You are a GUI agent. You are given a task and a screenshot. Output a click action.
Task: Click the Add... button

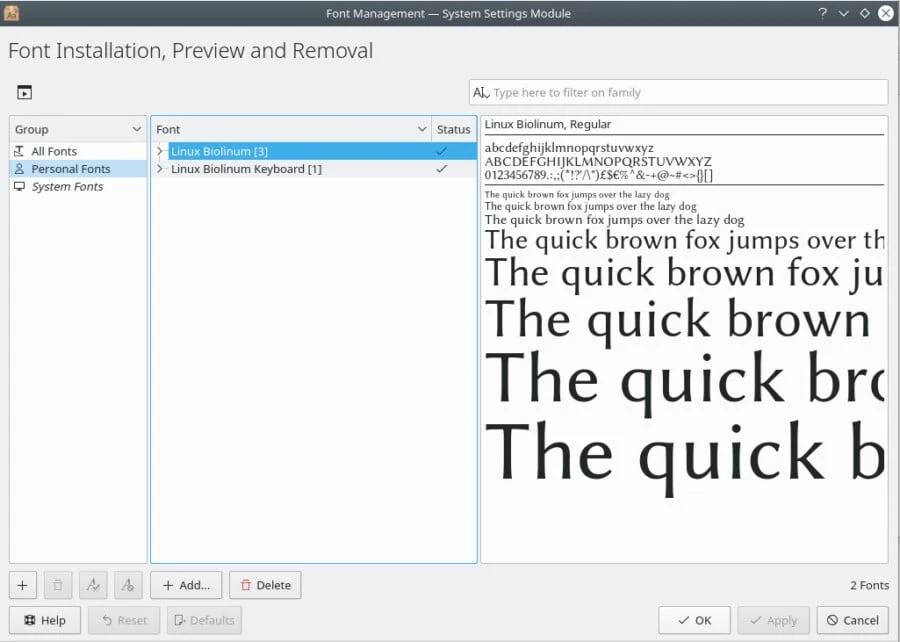pyautogui.click(x=186, y=585)
